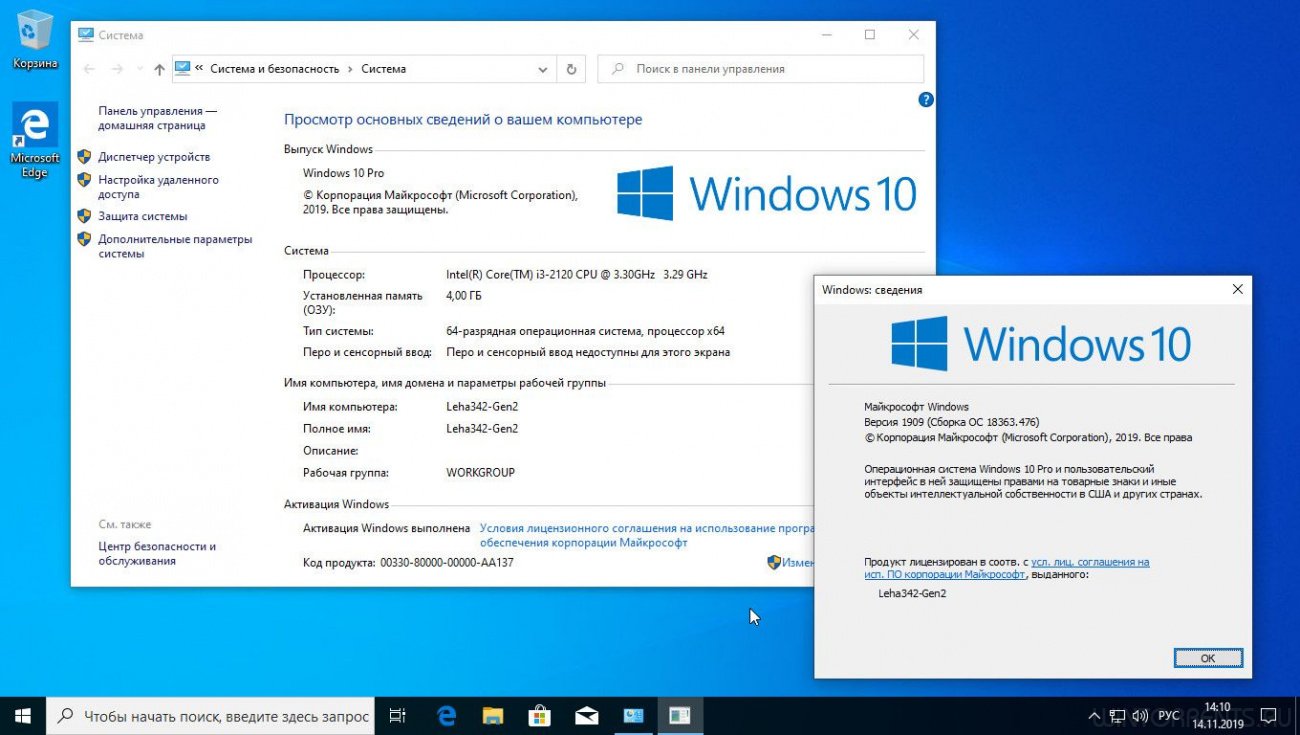Click the shield icon next to Защита системы
The height and width of the screenshot is (735, 1300).
[x=84, y=216]
